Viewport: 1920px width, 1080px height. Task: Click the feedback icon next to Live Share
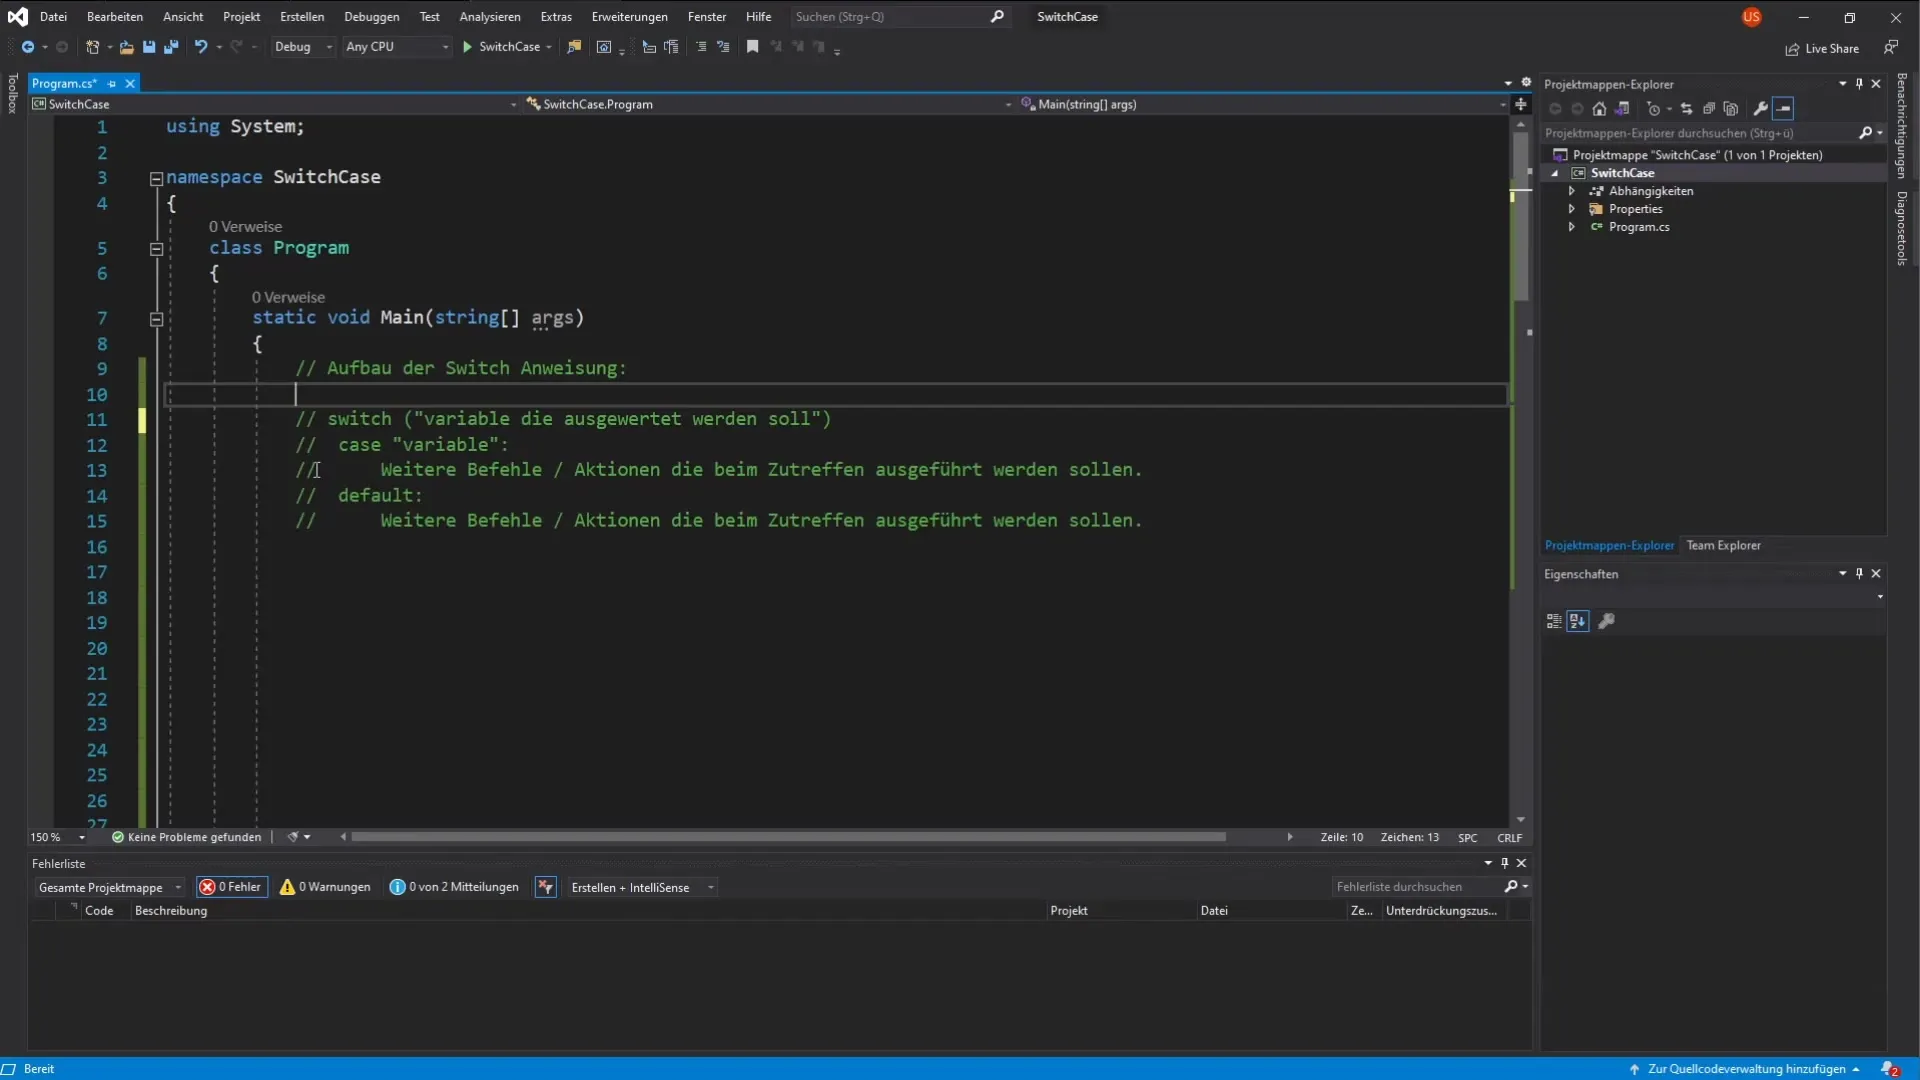(x=1891, y=48)
